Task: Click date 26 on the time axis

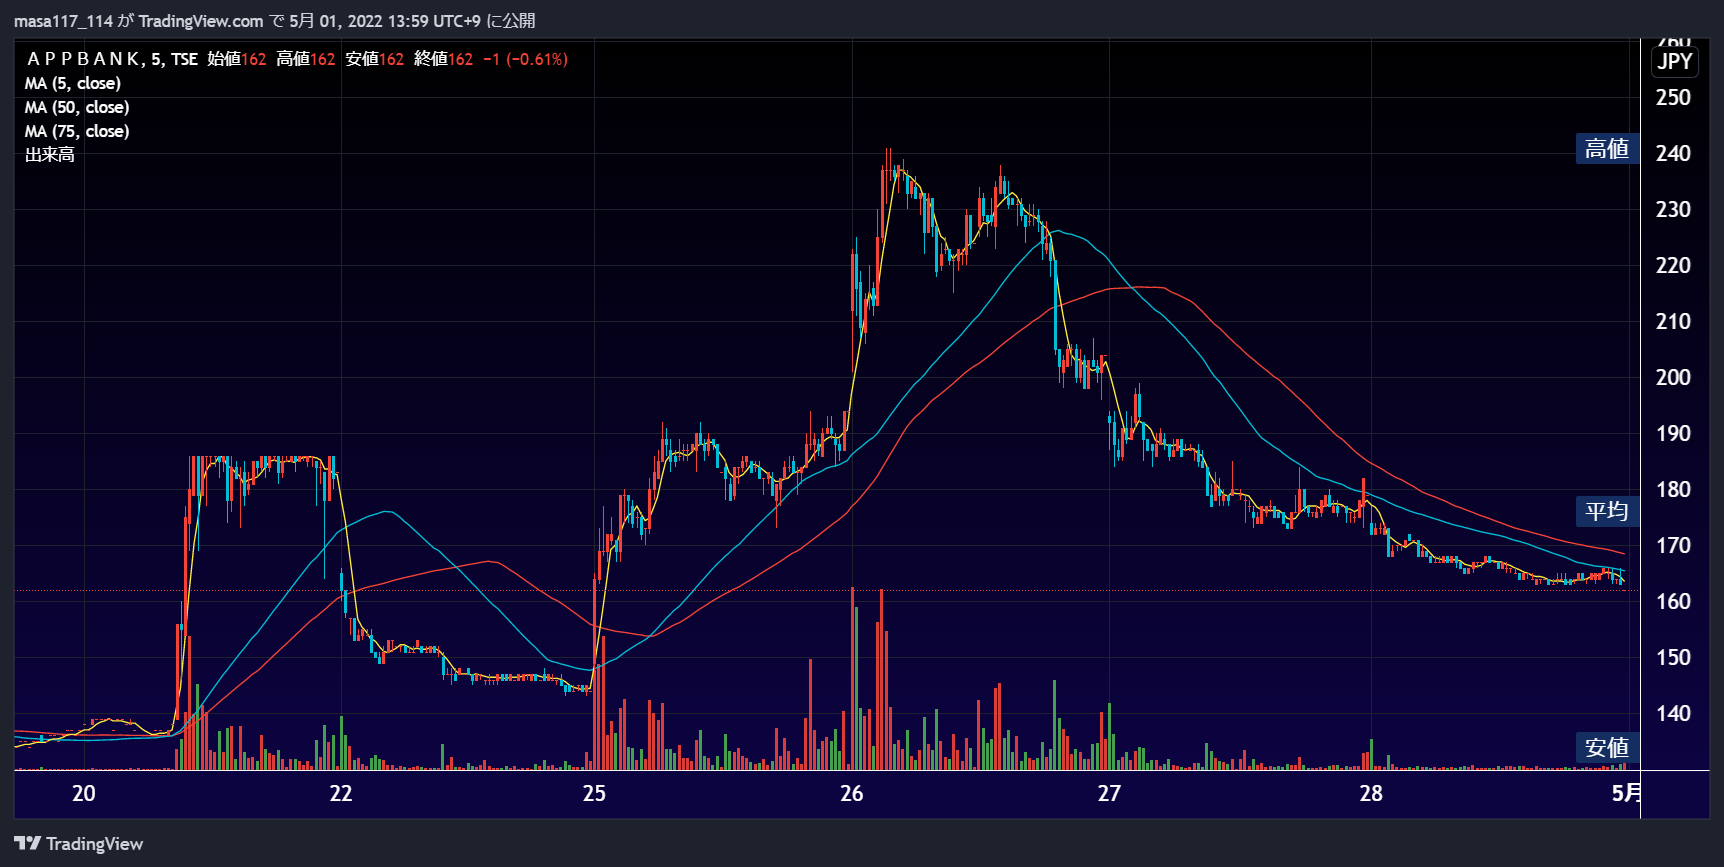Action: pyautogui.click(x=852, y=794)
